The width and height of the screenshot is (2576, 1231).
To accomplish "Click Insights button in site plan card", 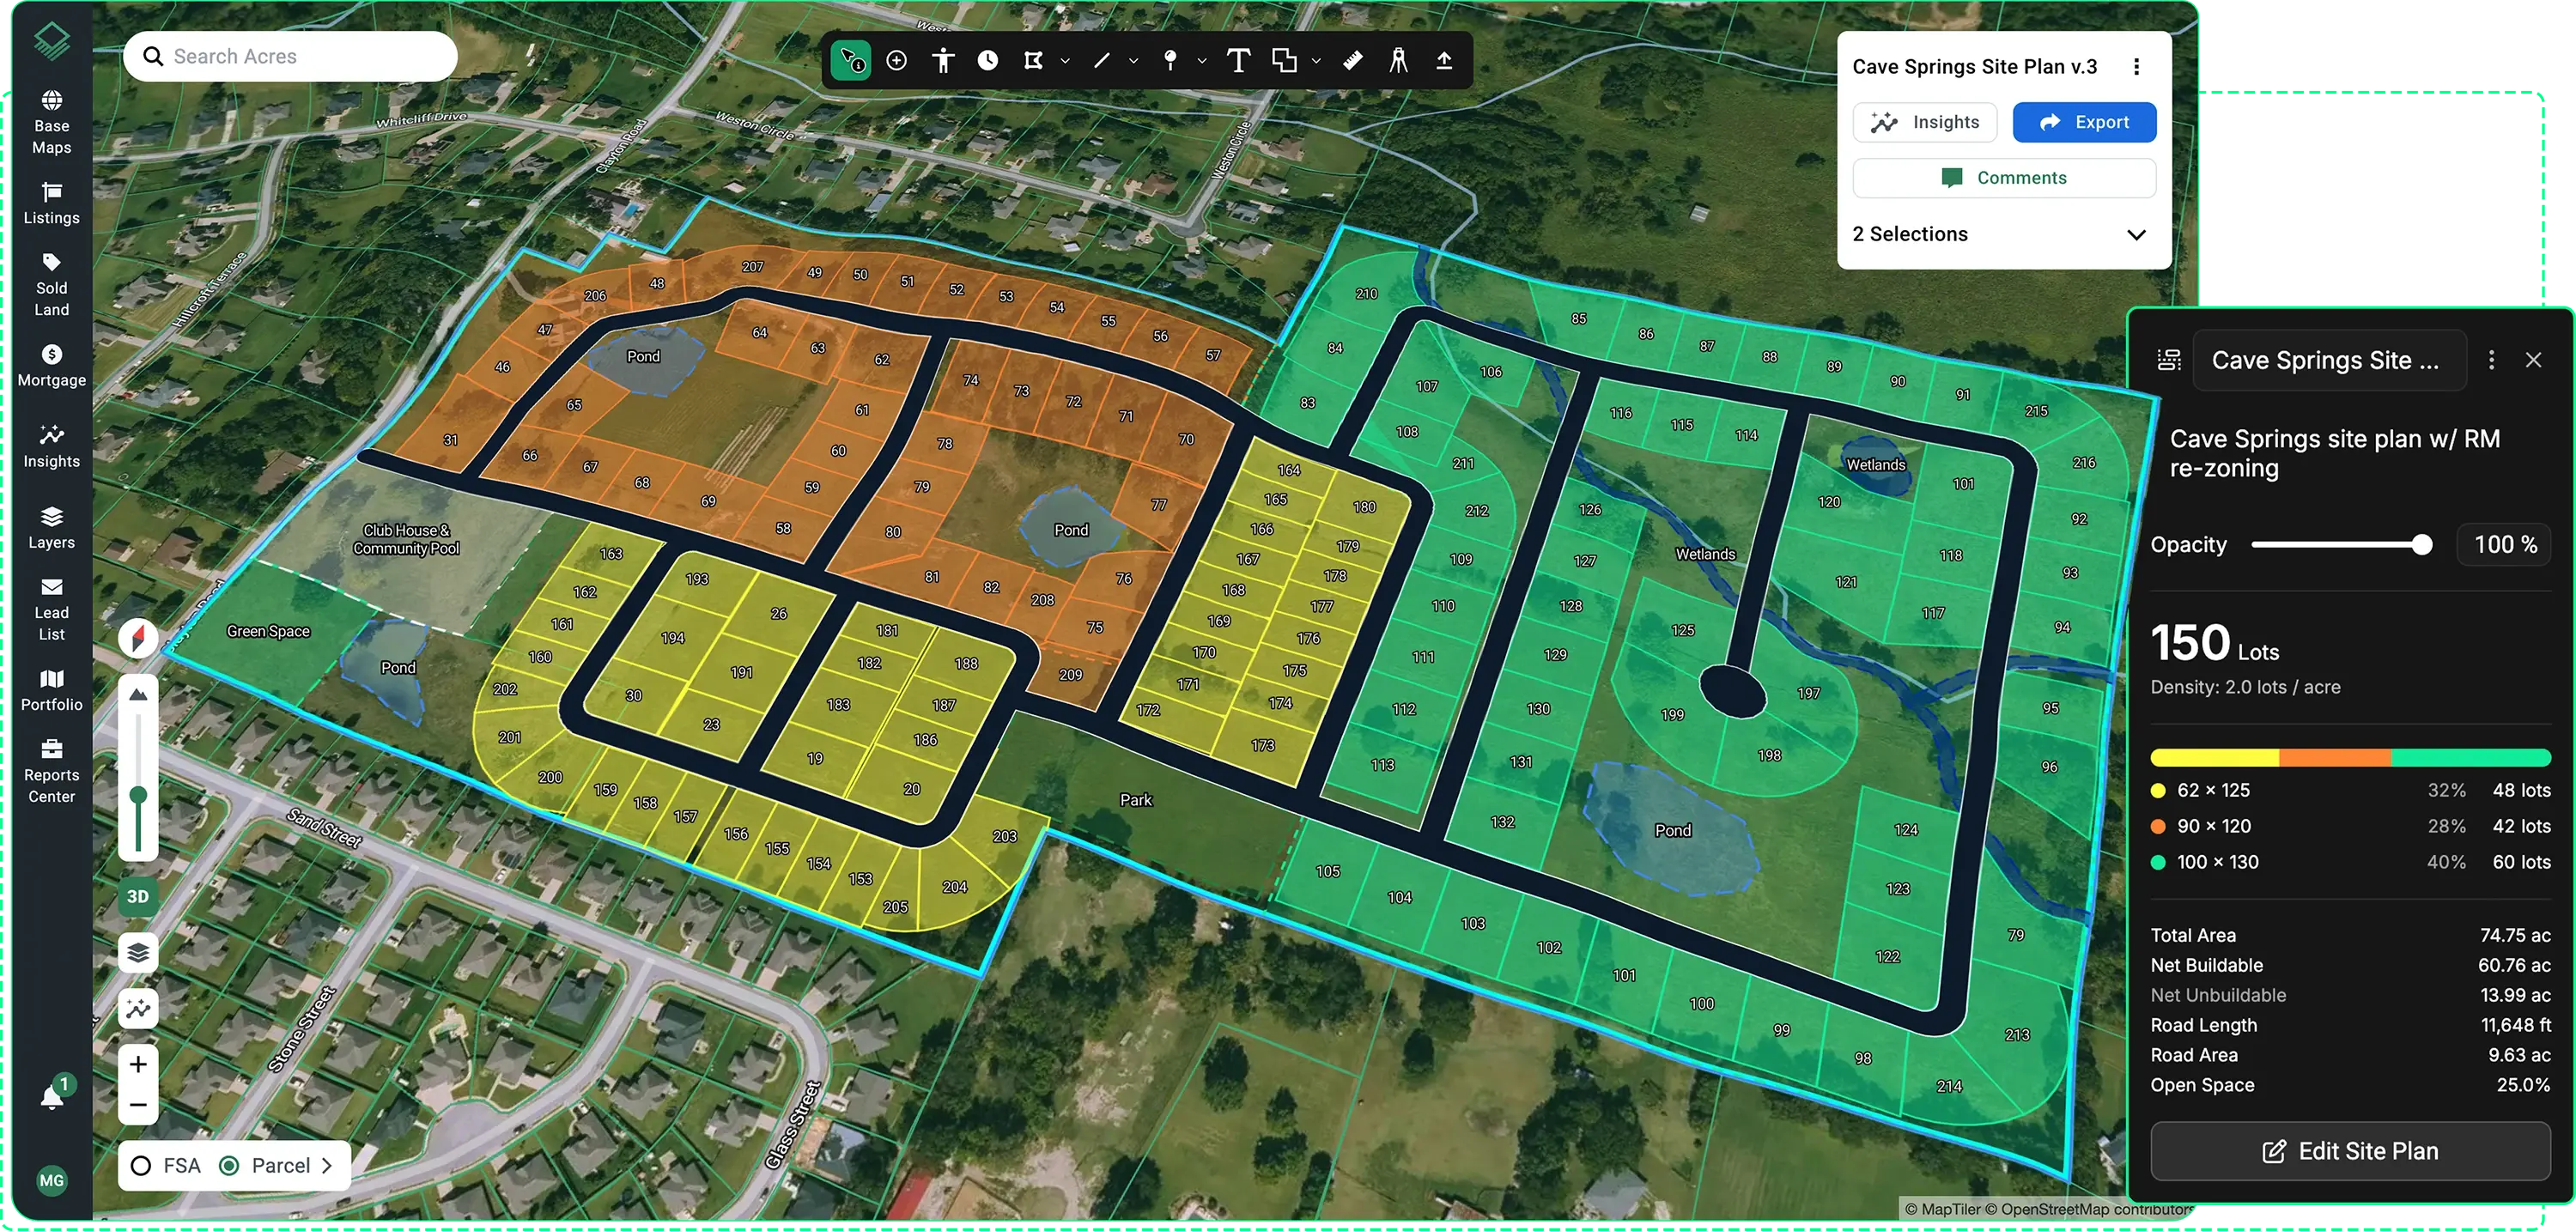I will (x=1925, y=122).
